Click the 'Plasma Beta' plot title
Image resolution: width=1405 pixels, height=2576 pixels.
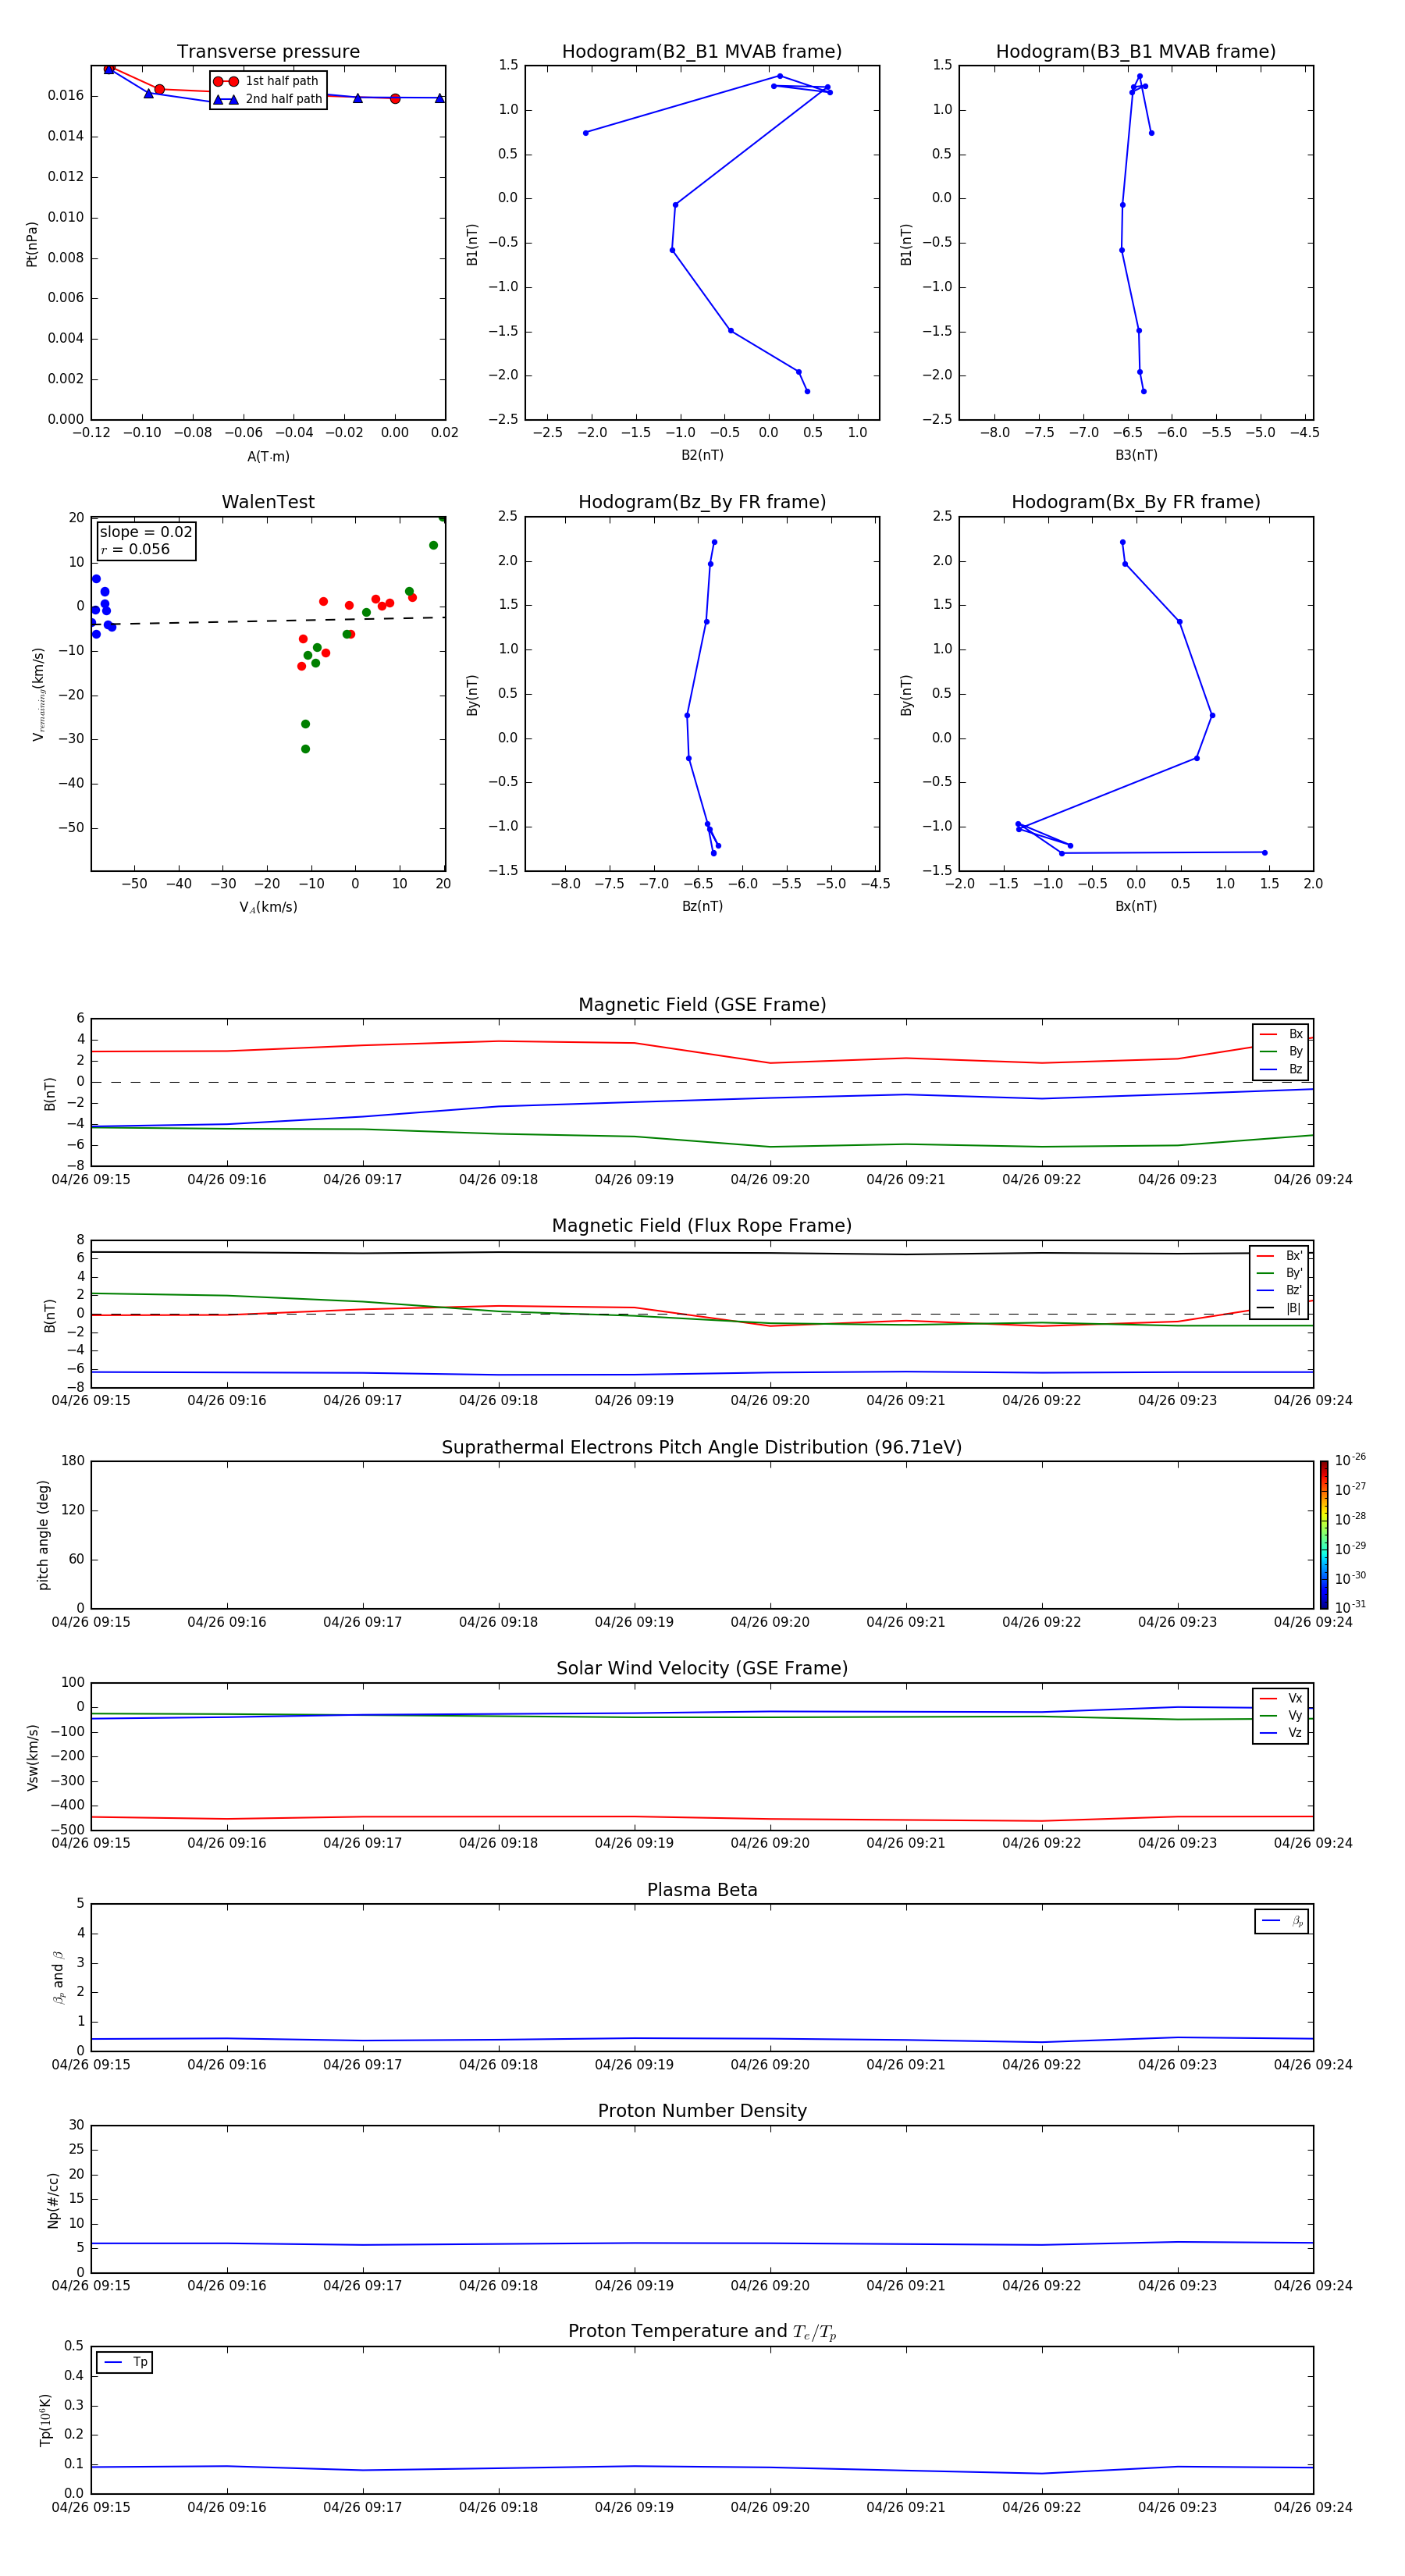pyautogui.click(x=702, y=1890)
